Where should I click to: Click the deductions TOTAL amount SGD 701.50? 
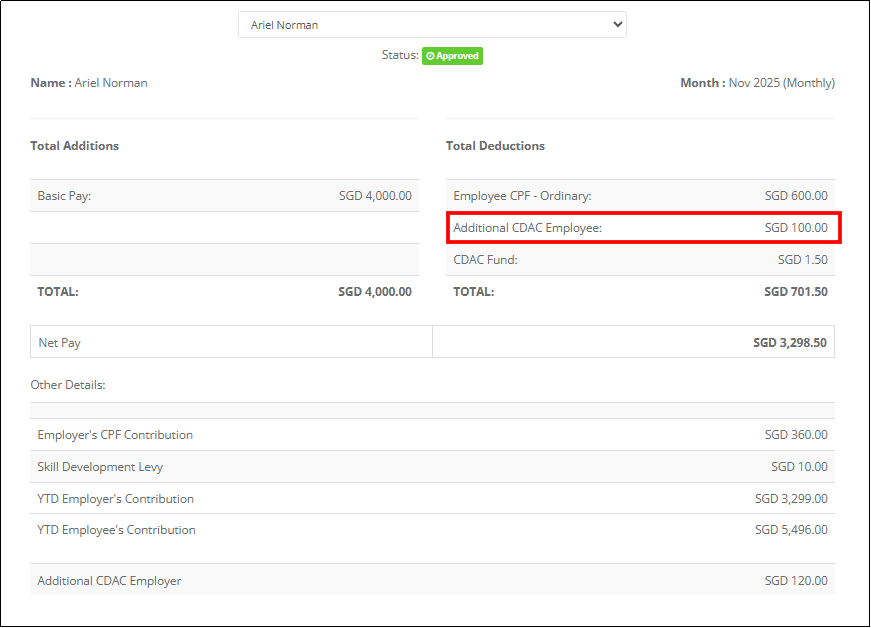pyautogui.click(x=796, y=292)
